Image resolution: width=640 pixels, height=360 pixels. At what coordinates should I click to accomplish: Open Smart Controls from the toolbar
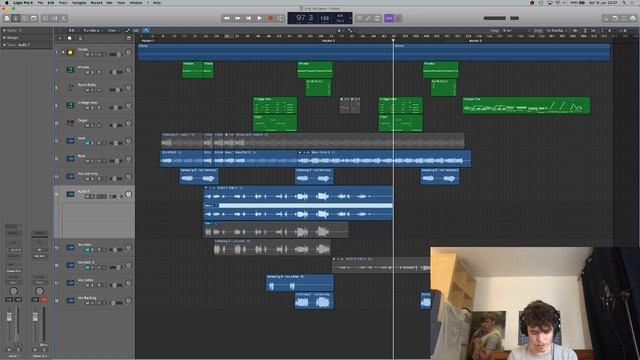point(45,18)
